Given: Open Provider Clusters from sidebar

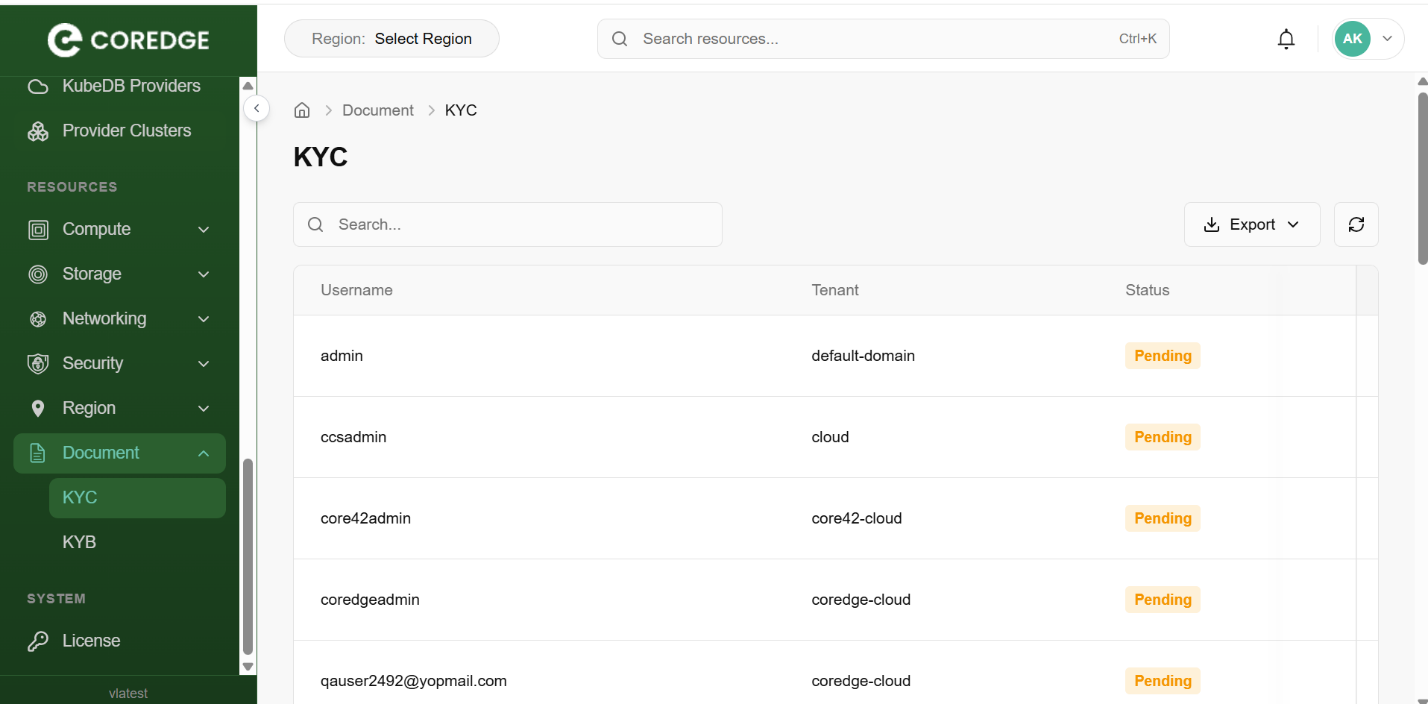Looking at the screenshot, I should coord(126,131).
